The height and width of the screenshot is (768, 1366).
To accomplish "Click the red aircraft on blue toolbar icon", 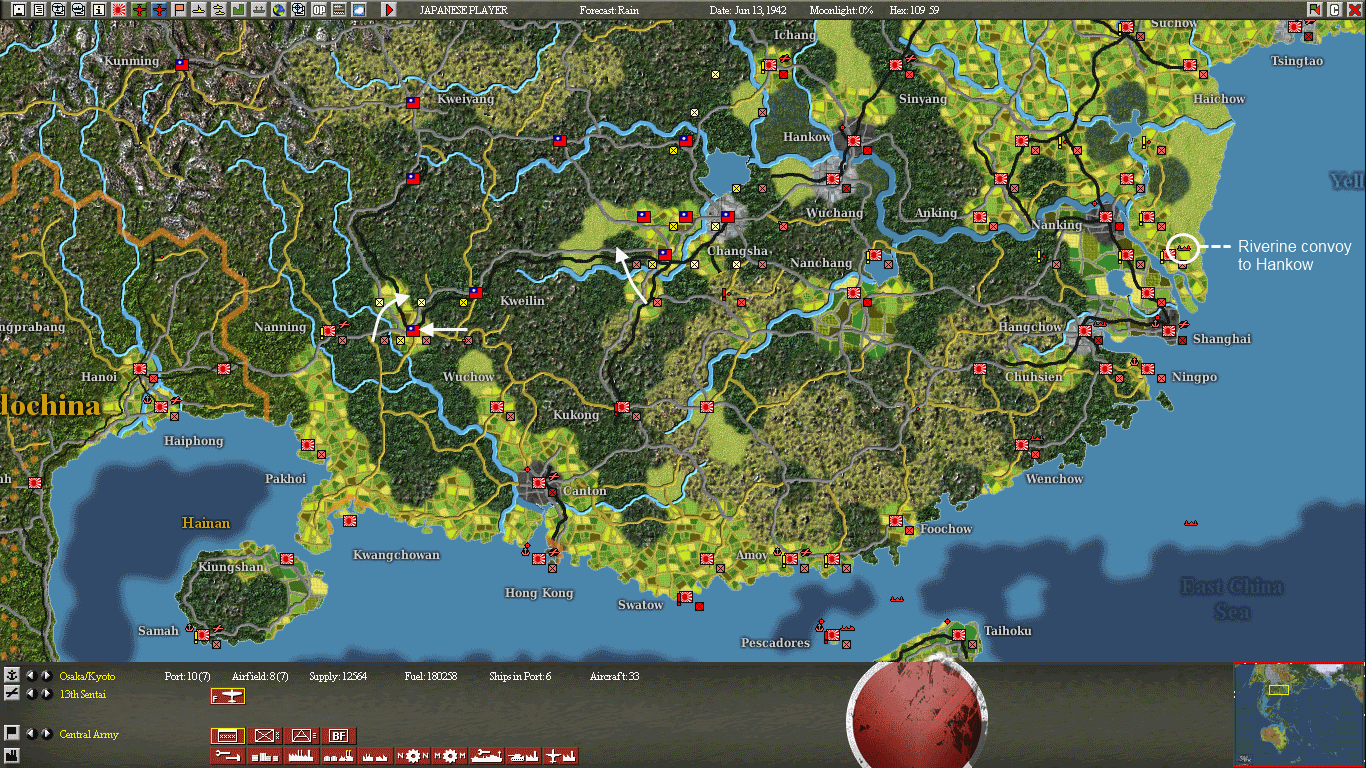I will [159, 9].
